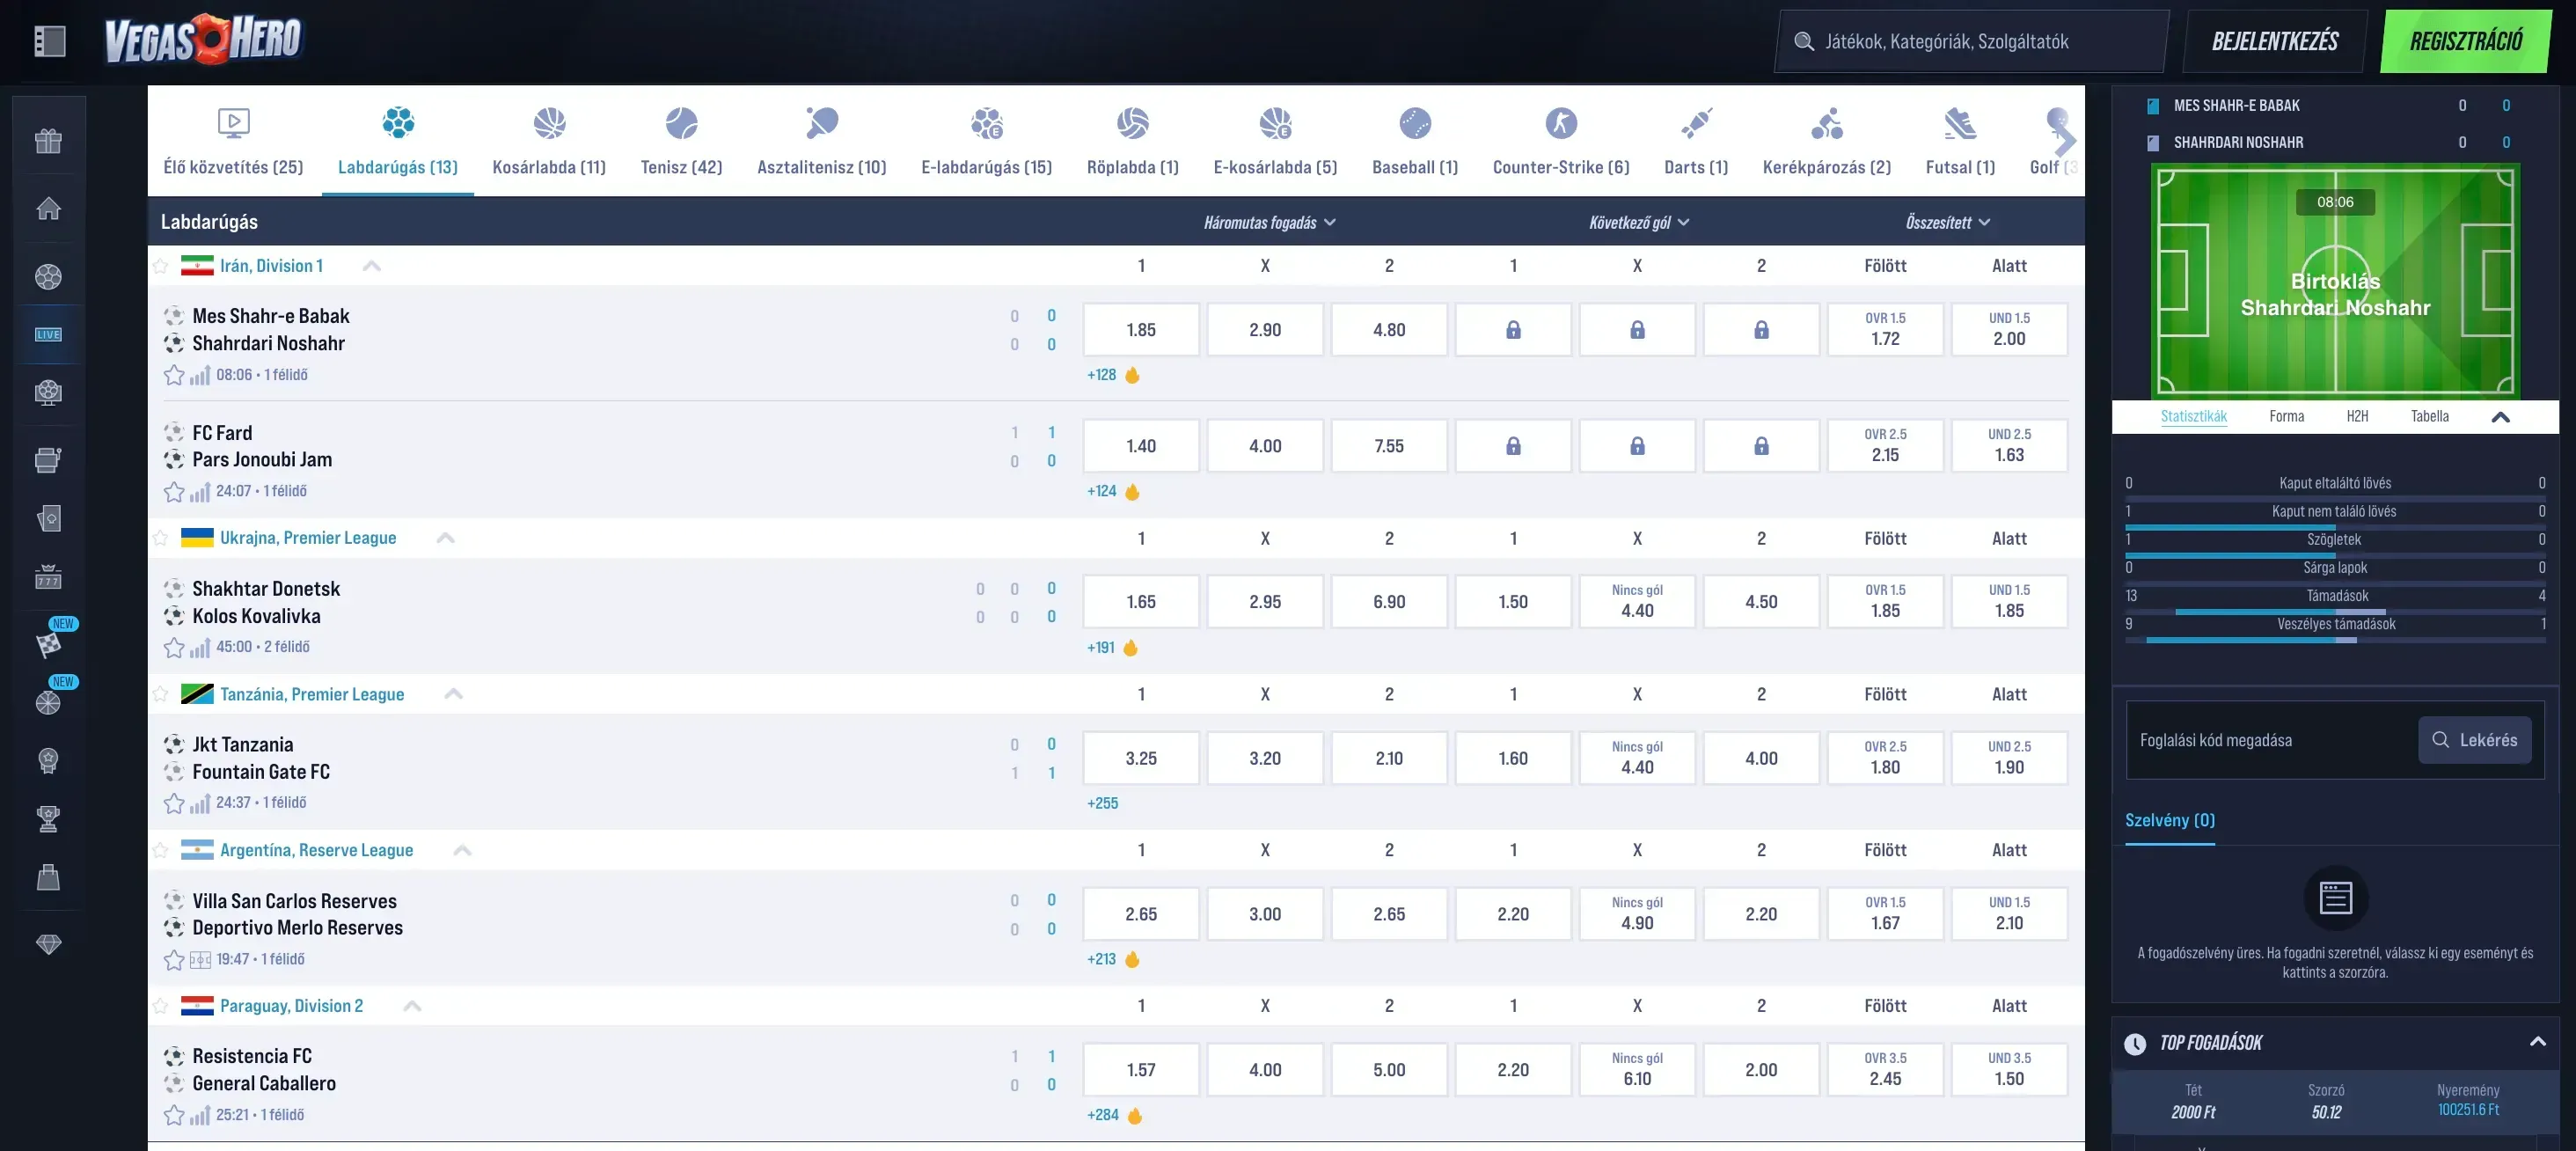Click the clock icon beside TOP FOGADÁSOK
Viewport: 2576px width, 1151px height.
(x=2135, y=1044)
